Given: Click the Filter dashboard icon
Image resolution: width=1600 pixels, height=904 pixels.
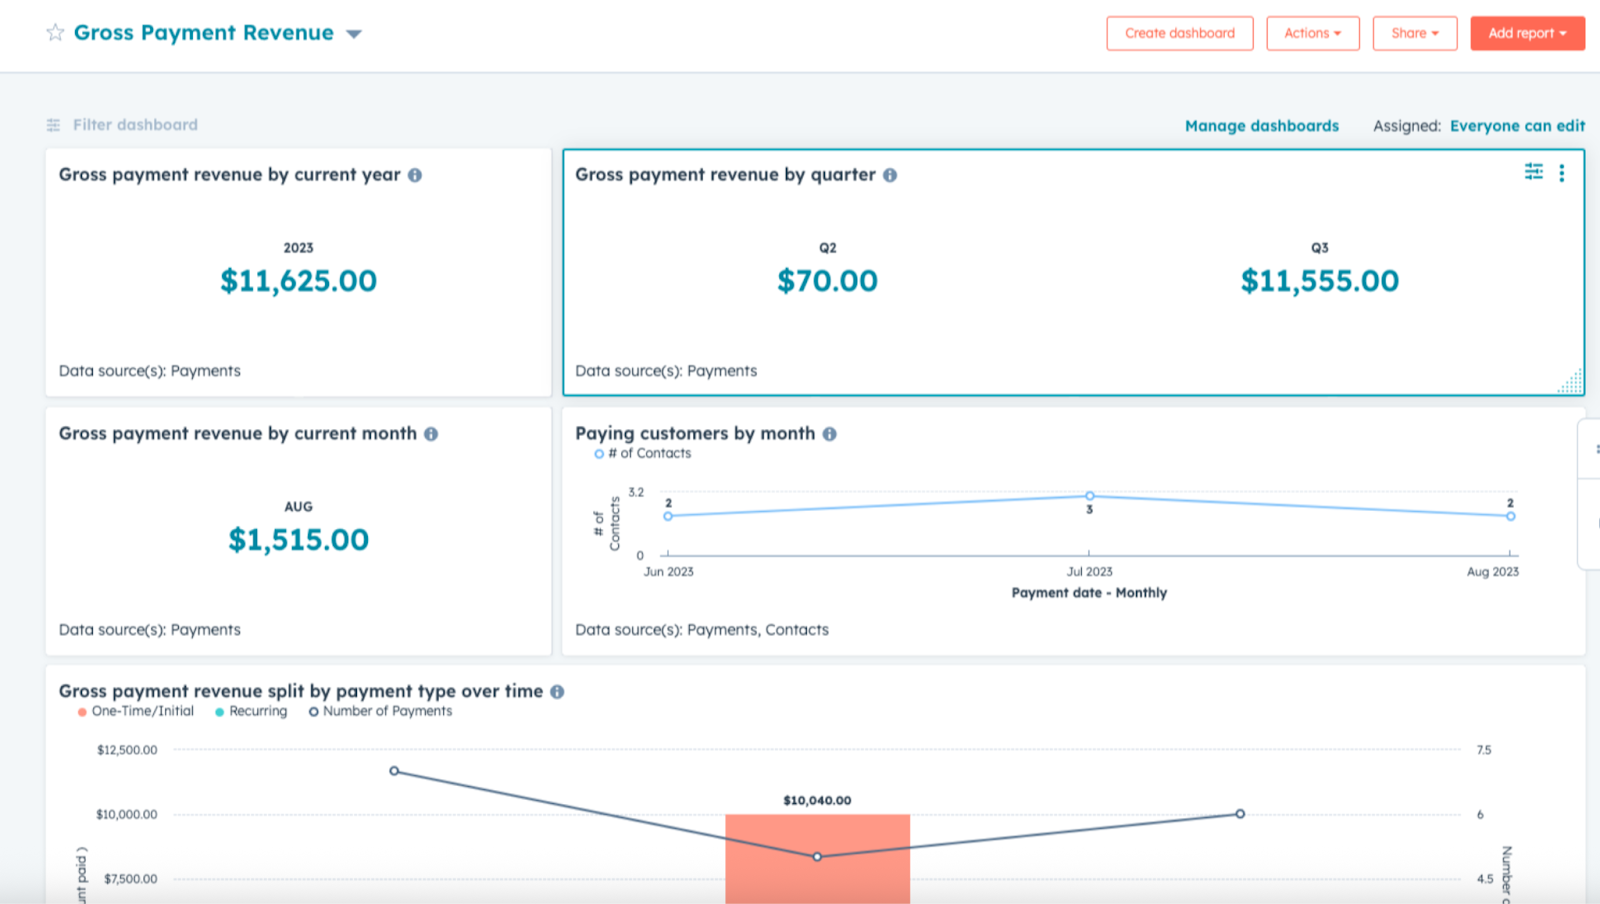Looking at the screenshot, I should point(52,124).
